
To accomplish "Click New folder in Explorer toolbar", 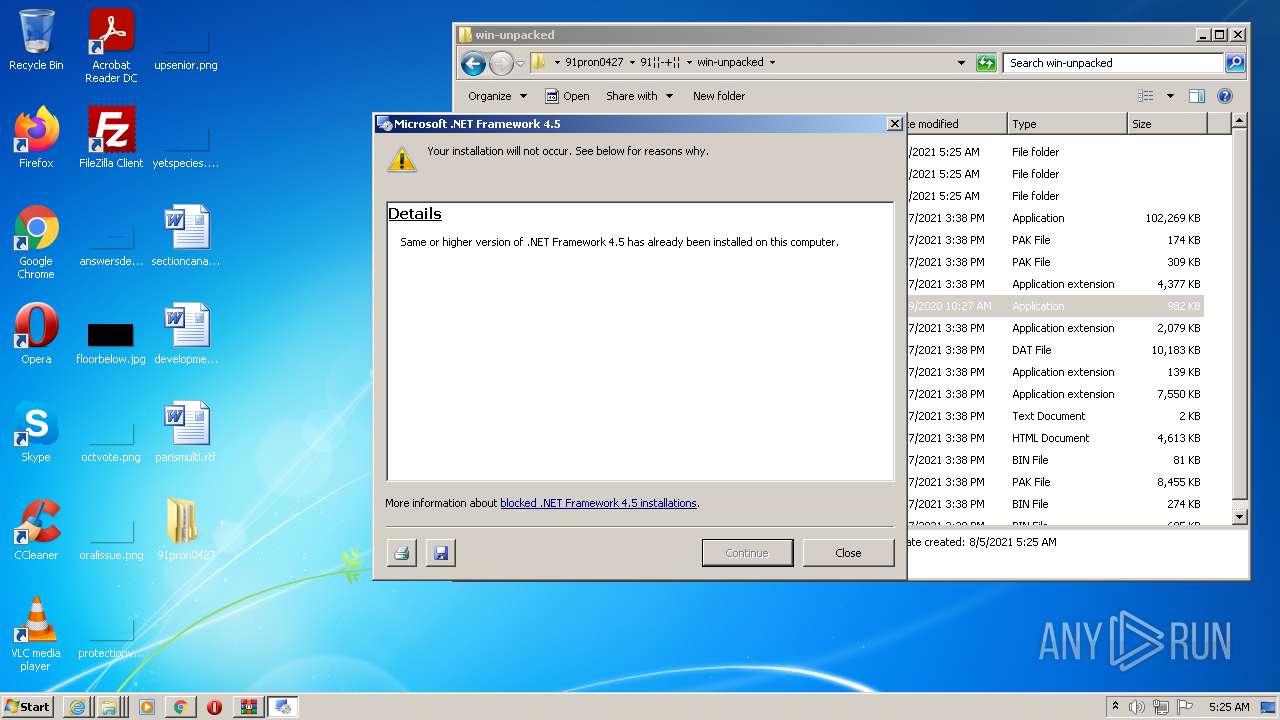I will click(x=719, y=96).
